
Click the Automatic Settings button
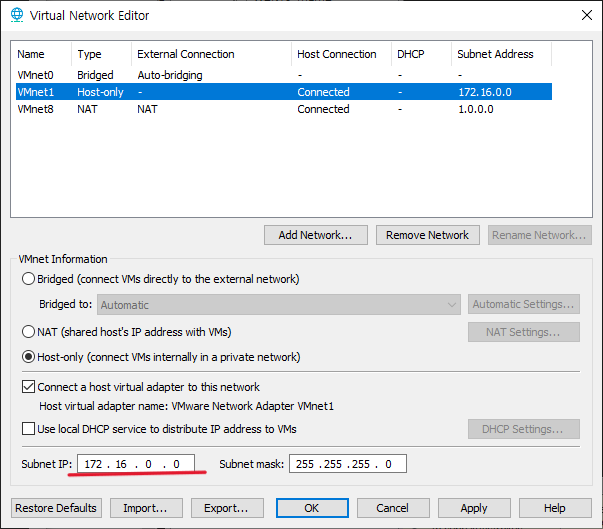pos(524,304)
